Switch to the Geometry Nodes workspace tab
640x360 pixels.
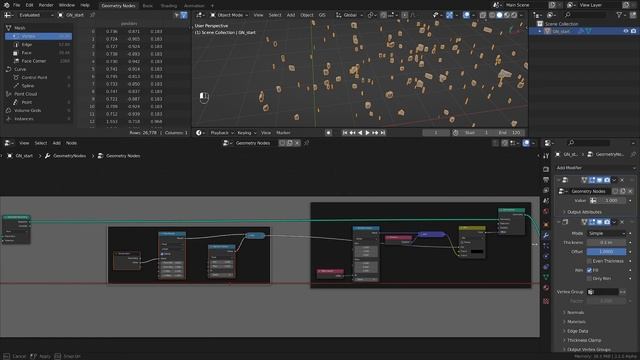click(118, 6)
